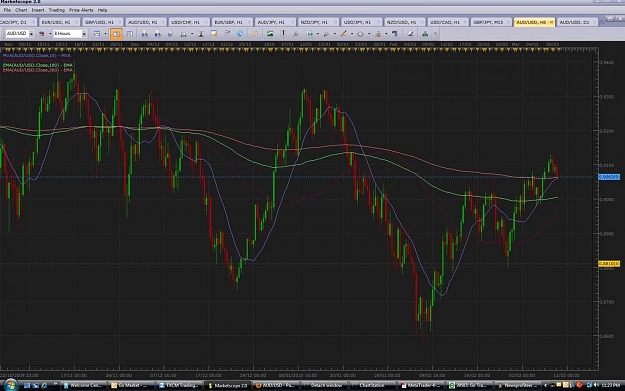Click the dark blue paint icon

395,34
